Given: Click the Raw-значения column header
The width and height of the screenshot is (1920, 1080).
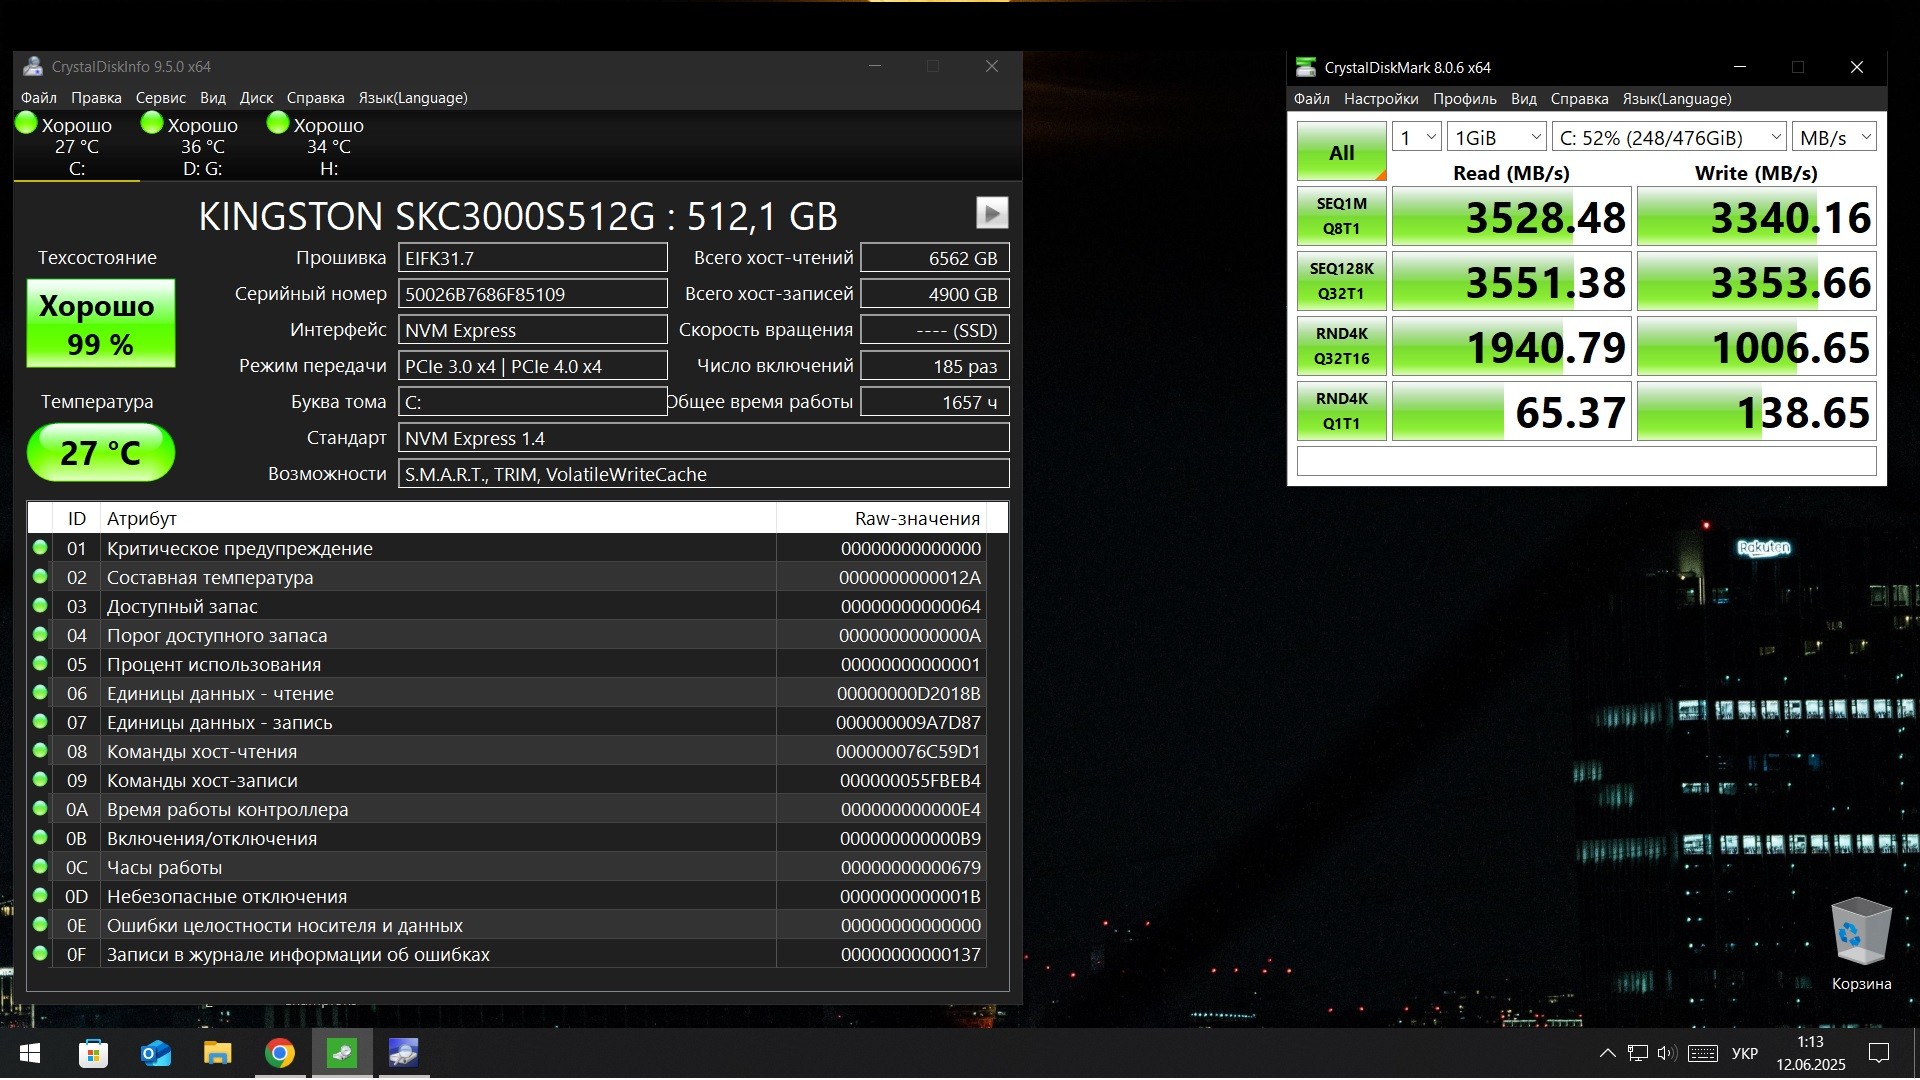Looking at the screenshot, I should (x=881, y=518).
